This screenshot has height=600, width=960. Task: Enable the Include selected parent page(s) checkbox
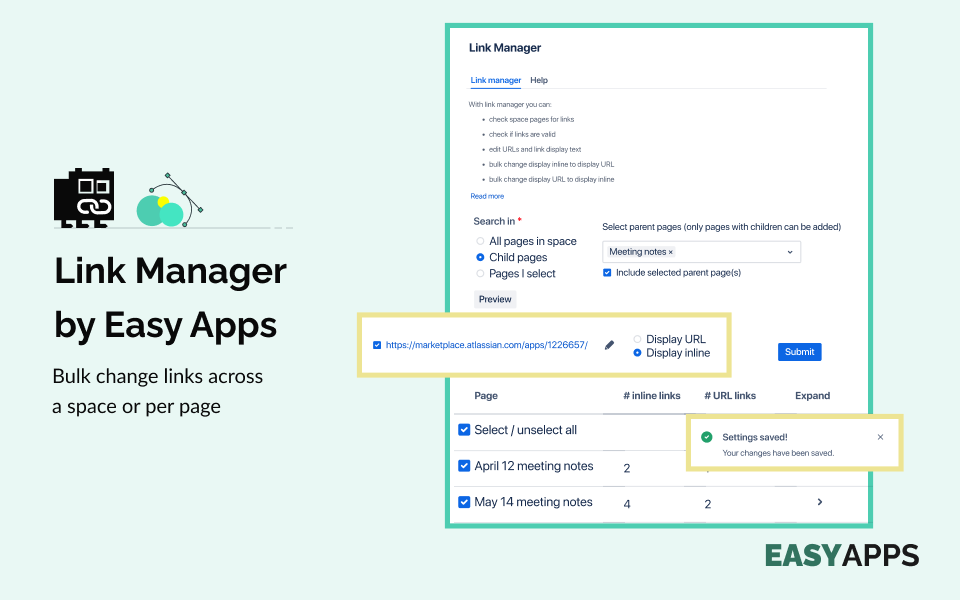(607, 272)
